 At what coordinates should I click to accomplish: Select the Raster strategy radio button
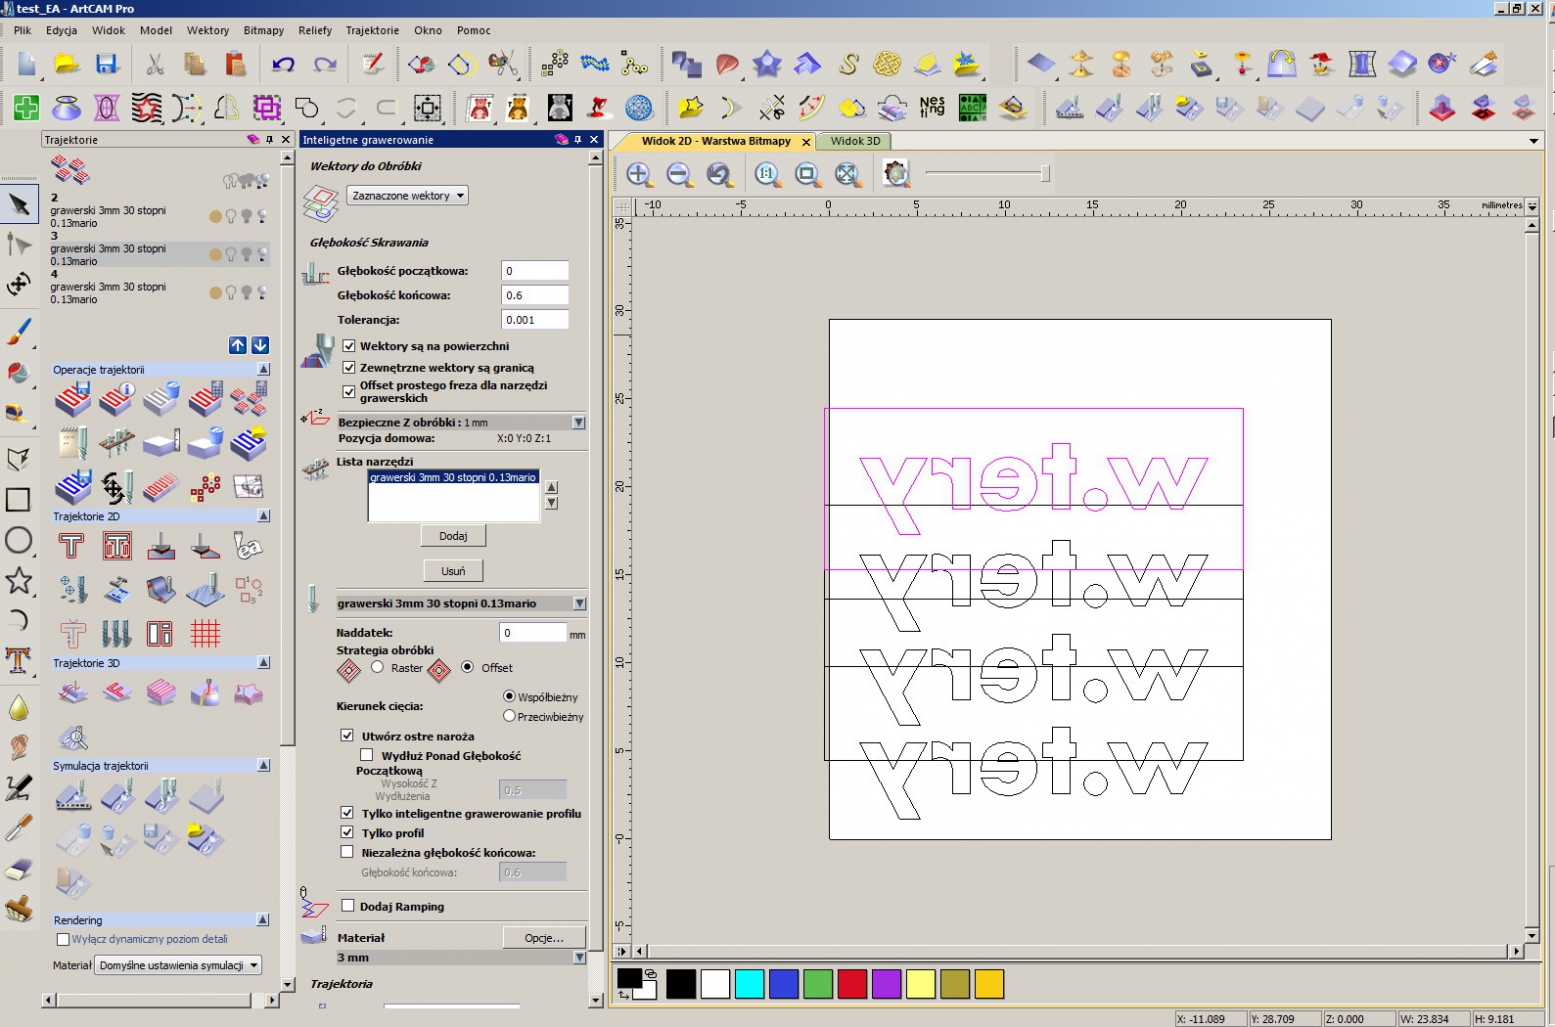(377, 667)
